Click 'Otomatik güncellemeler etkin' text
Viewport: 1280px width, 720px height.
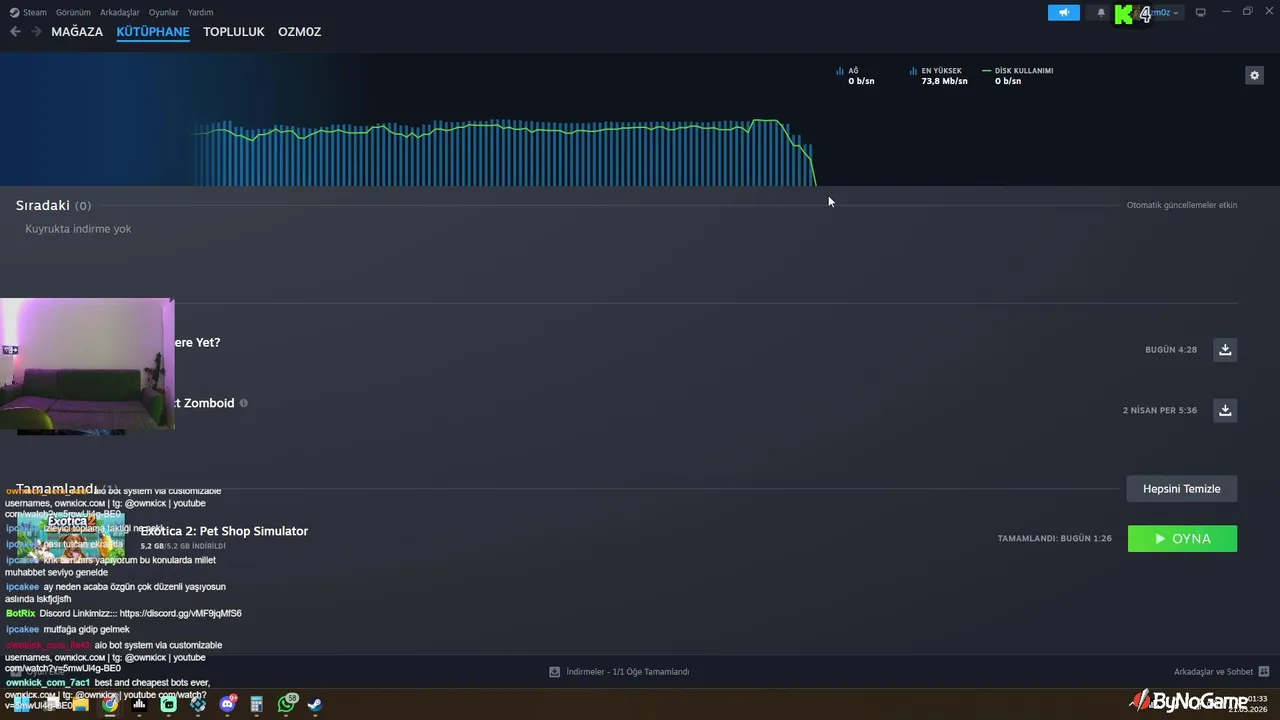coord(1182,205)
